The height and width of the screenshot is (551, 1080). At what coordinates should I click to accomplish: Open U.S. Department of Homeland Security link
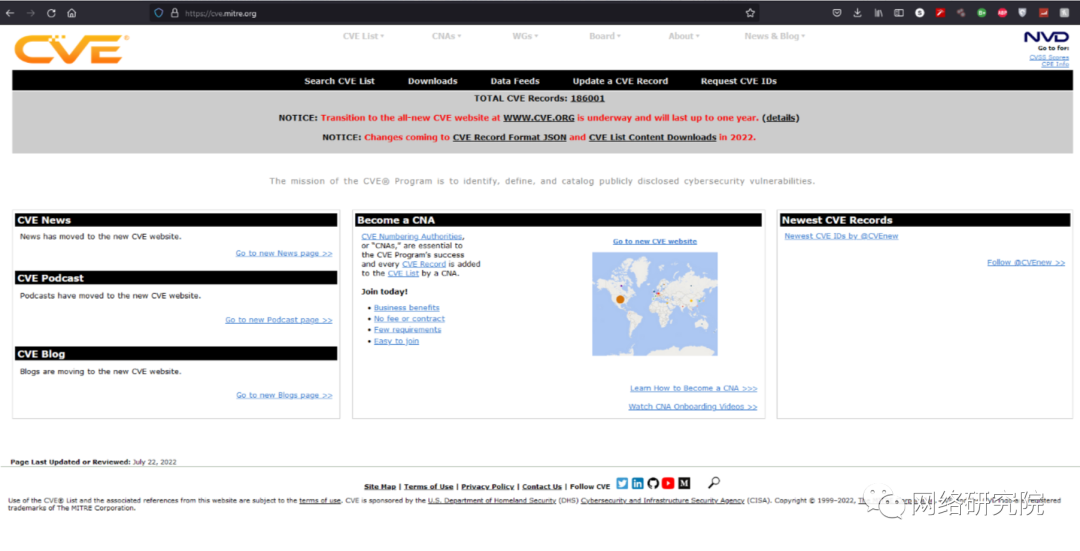coord(492,501)
